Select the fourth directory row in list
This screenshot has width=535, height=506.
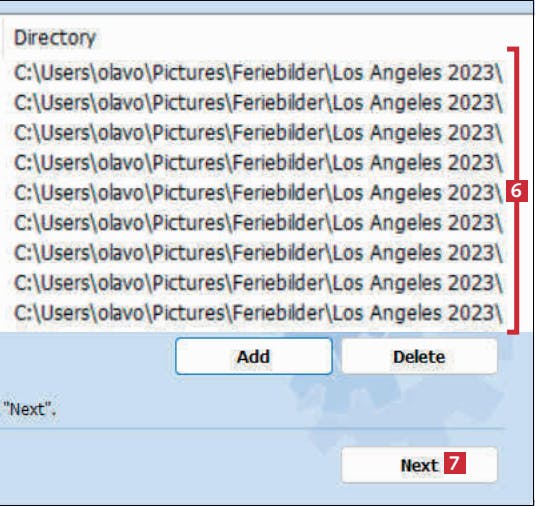[258, 163]
